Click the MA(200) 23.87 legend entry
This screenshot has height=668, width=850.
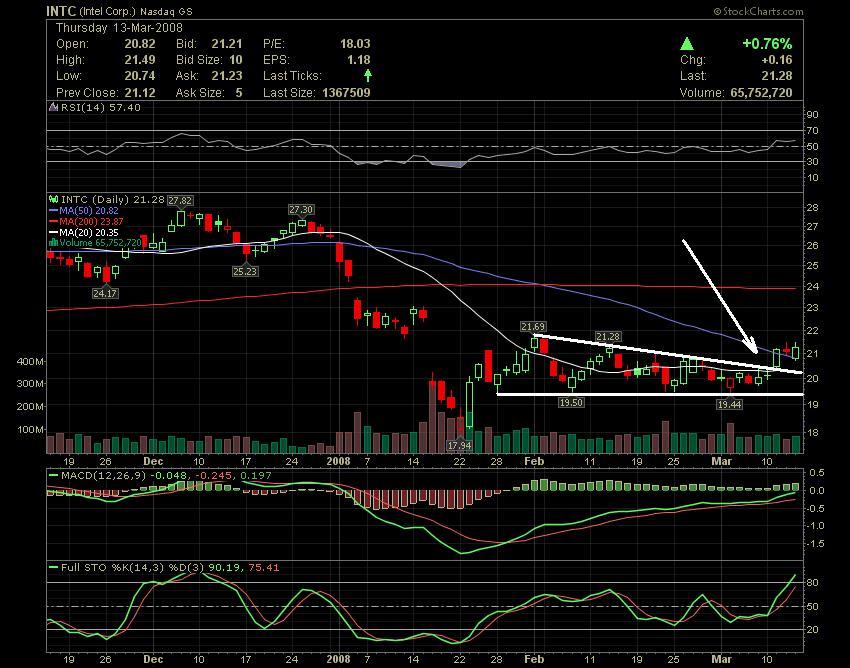click(x=91, y=221)
